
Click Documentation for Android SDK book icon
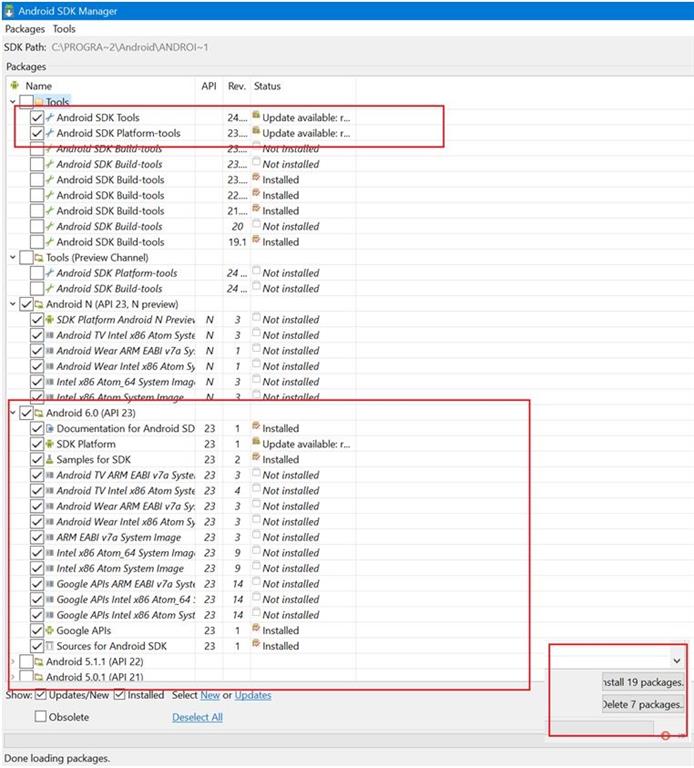(x=49, y=429)
